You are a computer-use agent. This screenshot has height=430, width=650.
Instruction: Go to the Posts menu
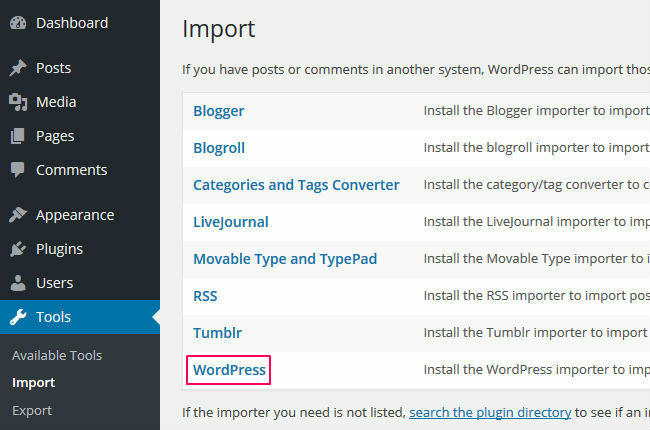53,68
